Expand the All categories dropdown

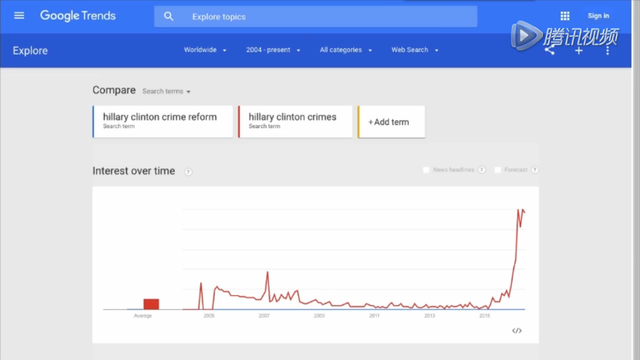pyautogui.click(x=346, y=50)
